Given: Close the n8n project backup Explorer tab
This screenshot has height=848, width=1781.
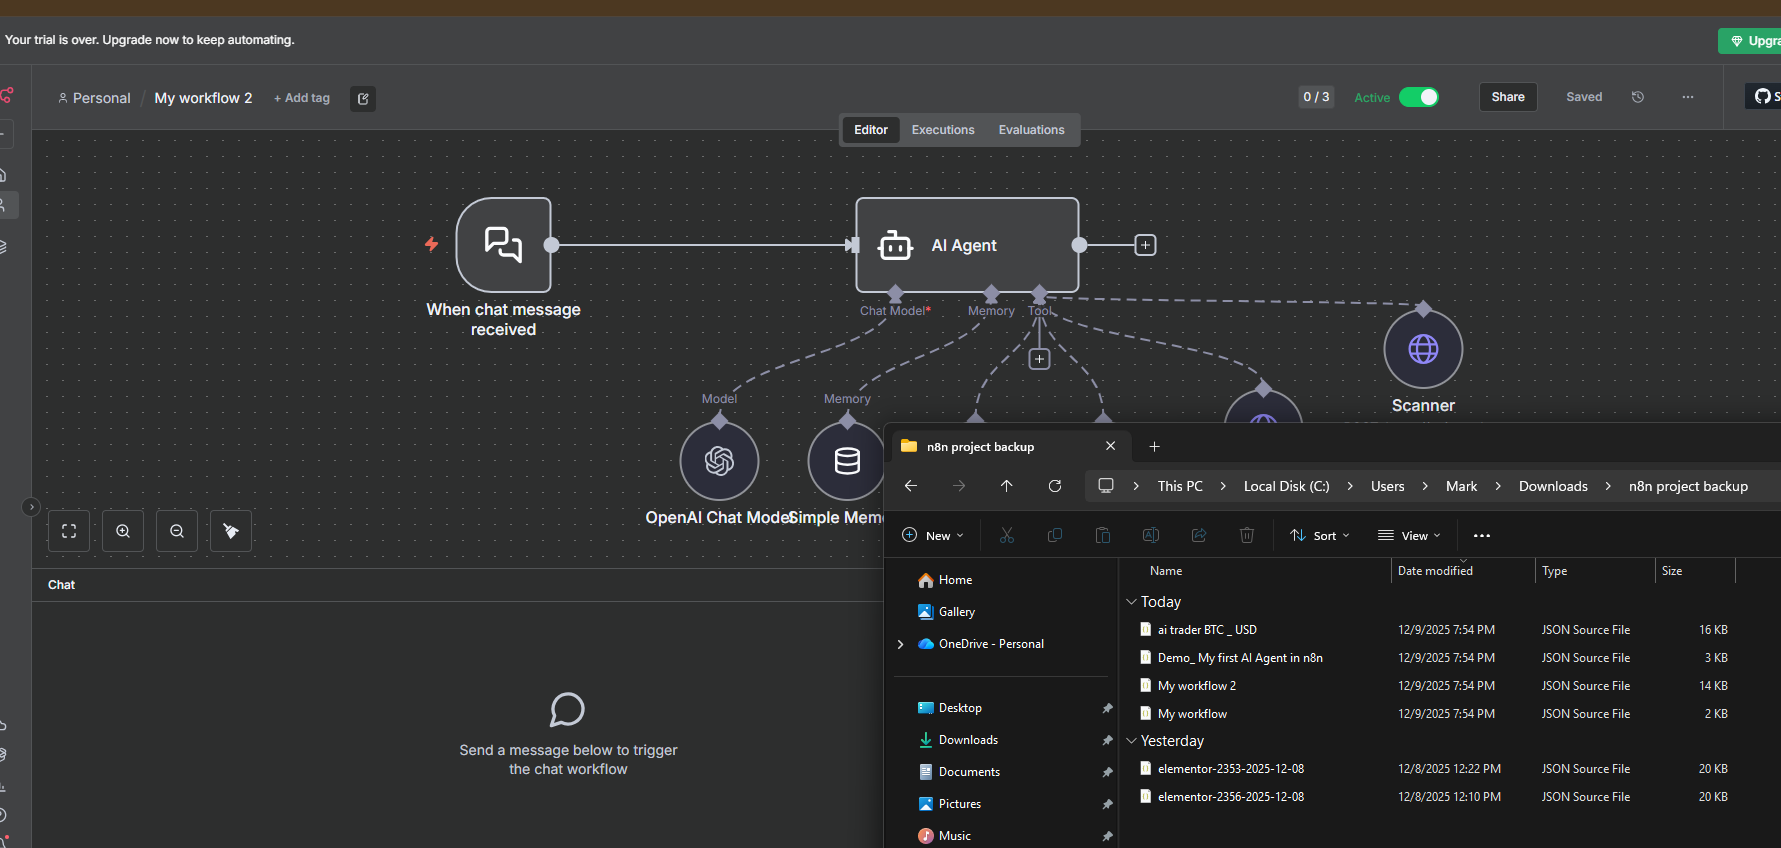Looking at the screenshot, I should 1110,446.
